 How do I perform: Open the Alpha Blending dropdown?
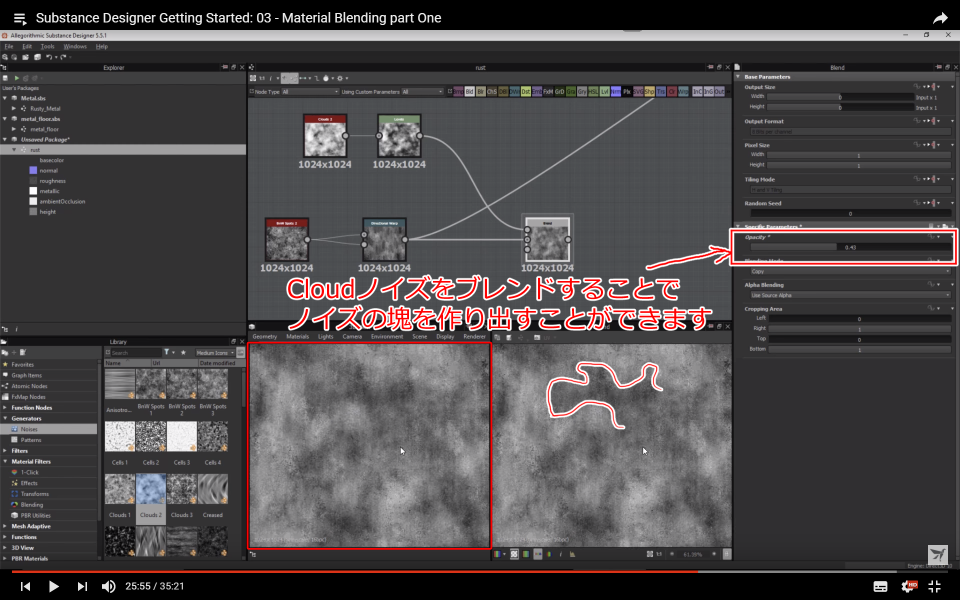(x=850, y=295)
